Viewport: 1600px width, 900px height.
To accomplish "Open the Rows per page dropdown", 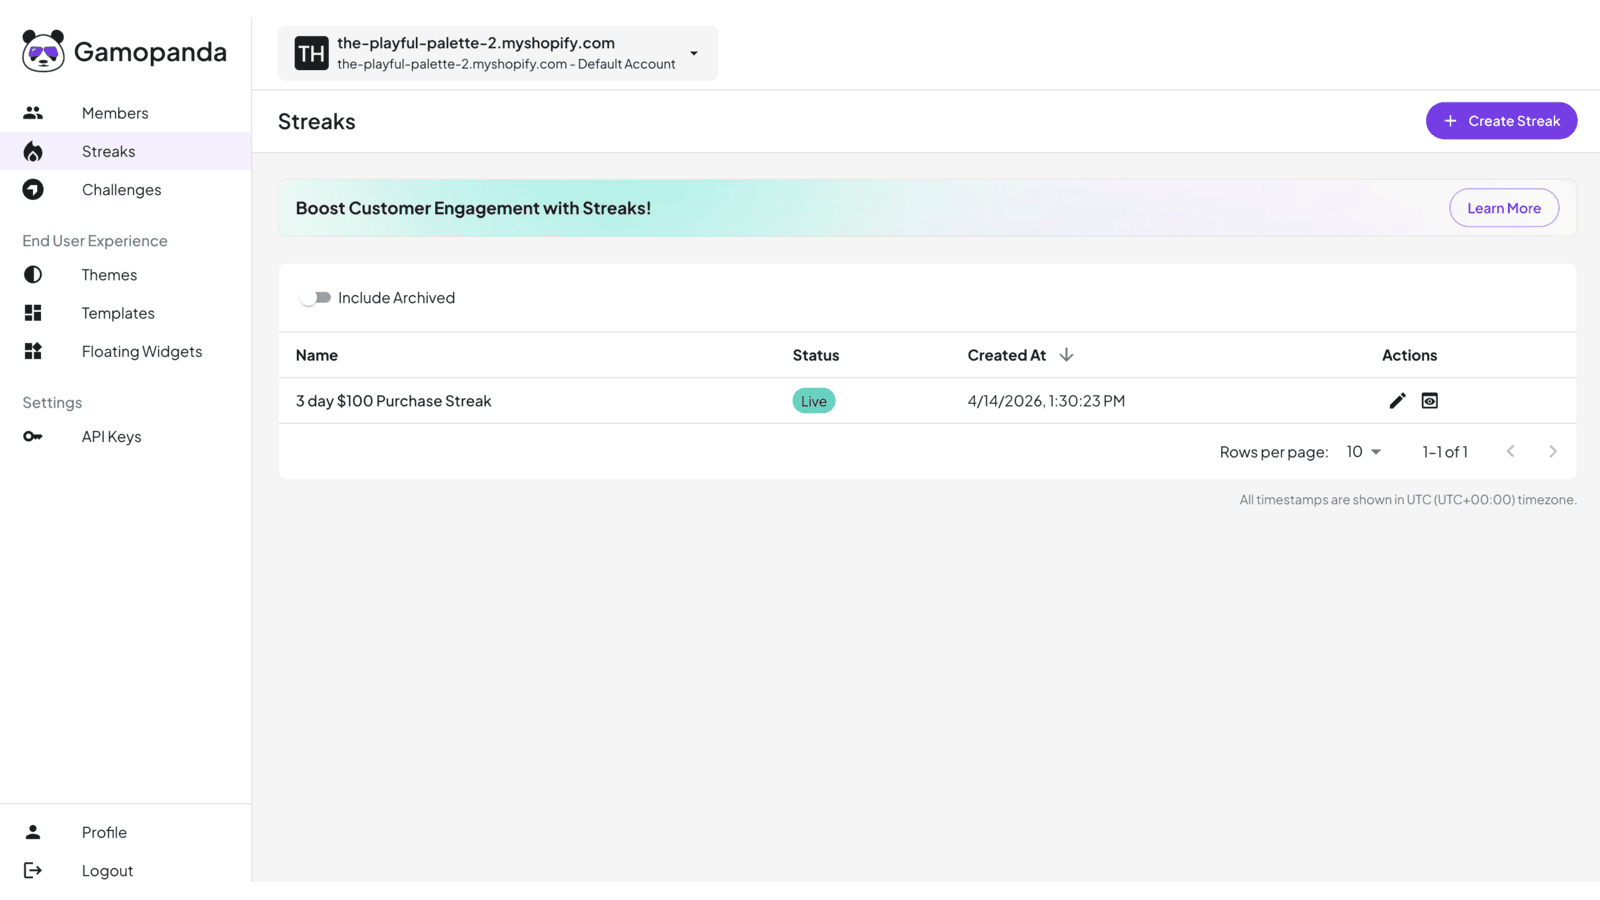I will [1363, 451].
